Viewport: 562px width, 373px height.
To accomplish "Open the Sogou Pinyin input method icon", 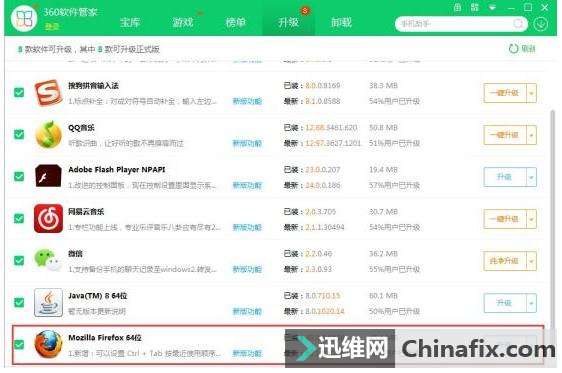I will 48,93.
